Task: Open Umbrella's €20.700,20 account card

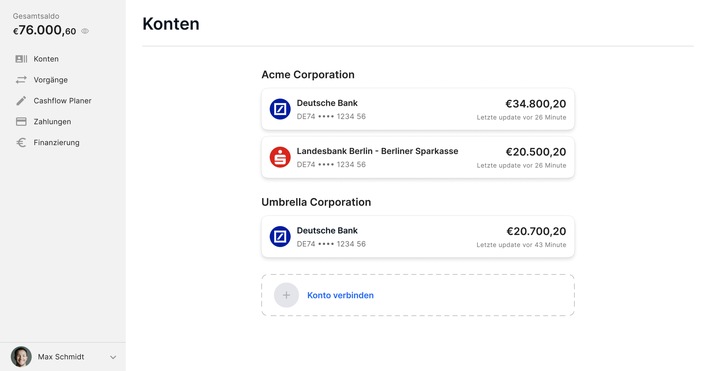Action: tap(418, 236)
